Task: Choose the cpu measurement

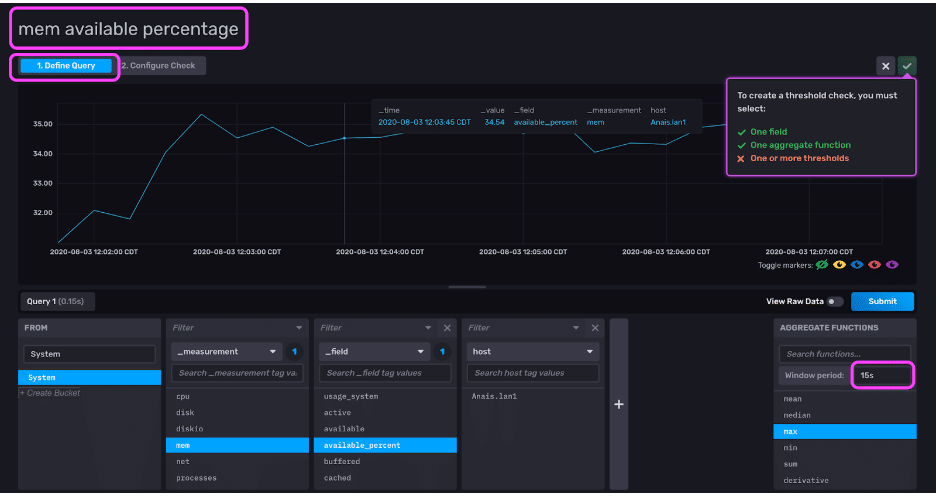Action: point(237,396)
